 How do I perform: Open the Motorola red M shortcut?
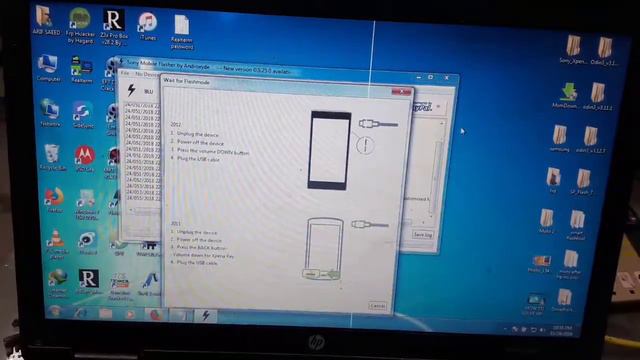[x=85, y=159]
